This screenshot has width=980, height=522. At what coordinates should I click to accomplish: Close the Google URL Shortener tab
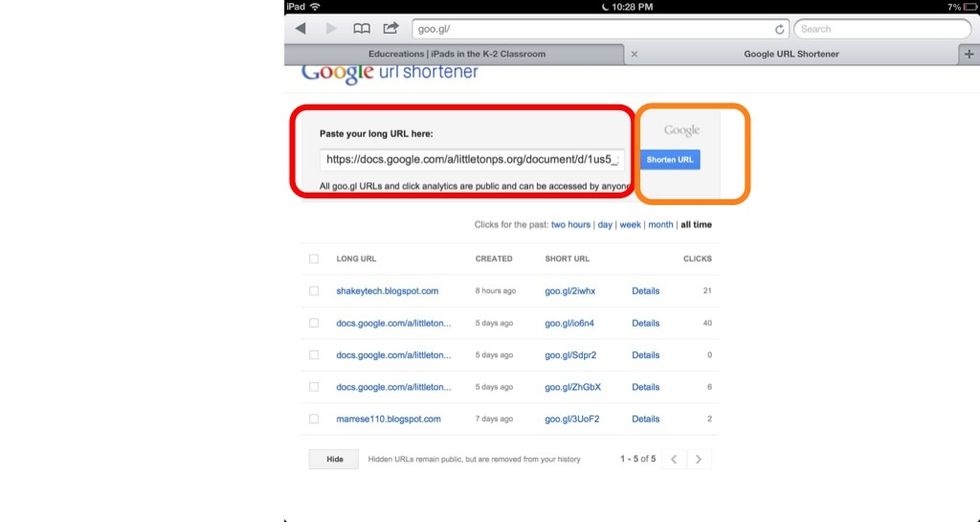tap(634, 54)
